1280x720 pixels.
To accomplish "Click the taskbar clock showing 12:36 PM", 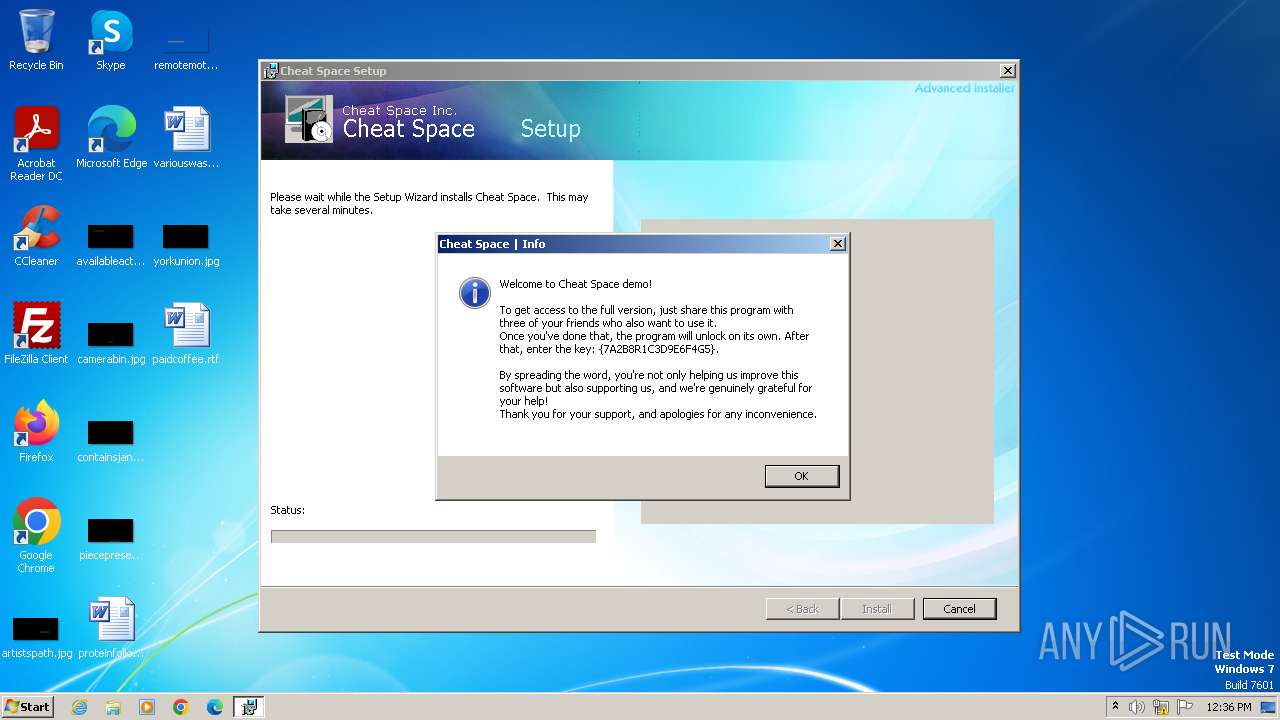I will coord(1229,707).
